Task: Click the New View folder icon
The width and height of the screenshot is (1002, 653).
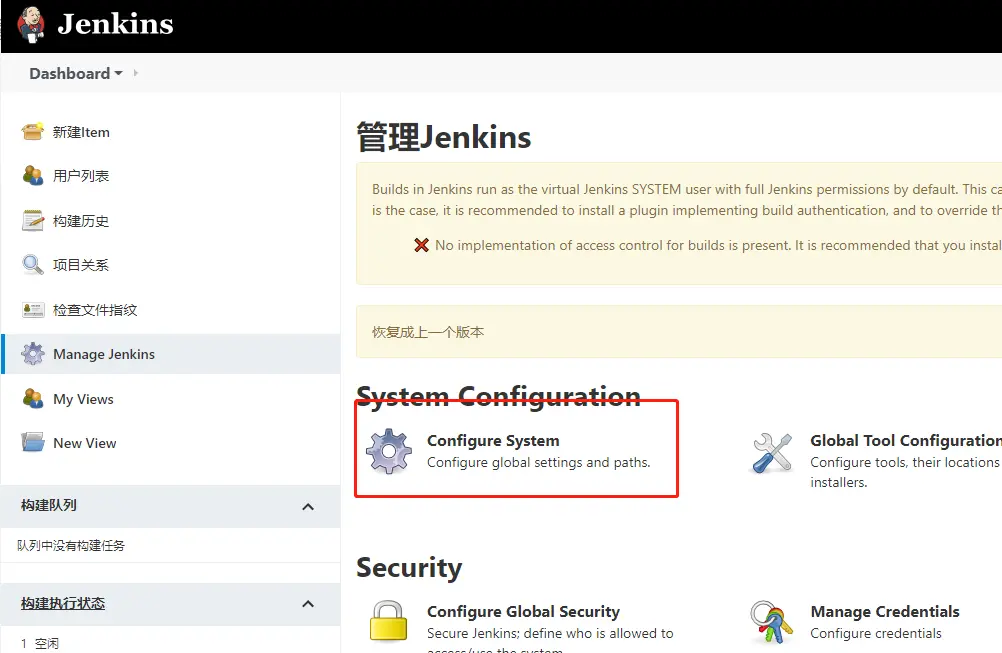Action: click(x=33, y=443)
